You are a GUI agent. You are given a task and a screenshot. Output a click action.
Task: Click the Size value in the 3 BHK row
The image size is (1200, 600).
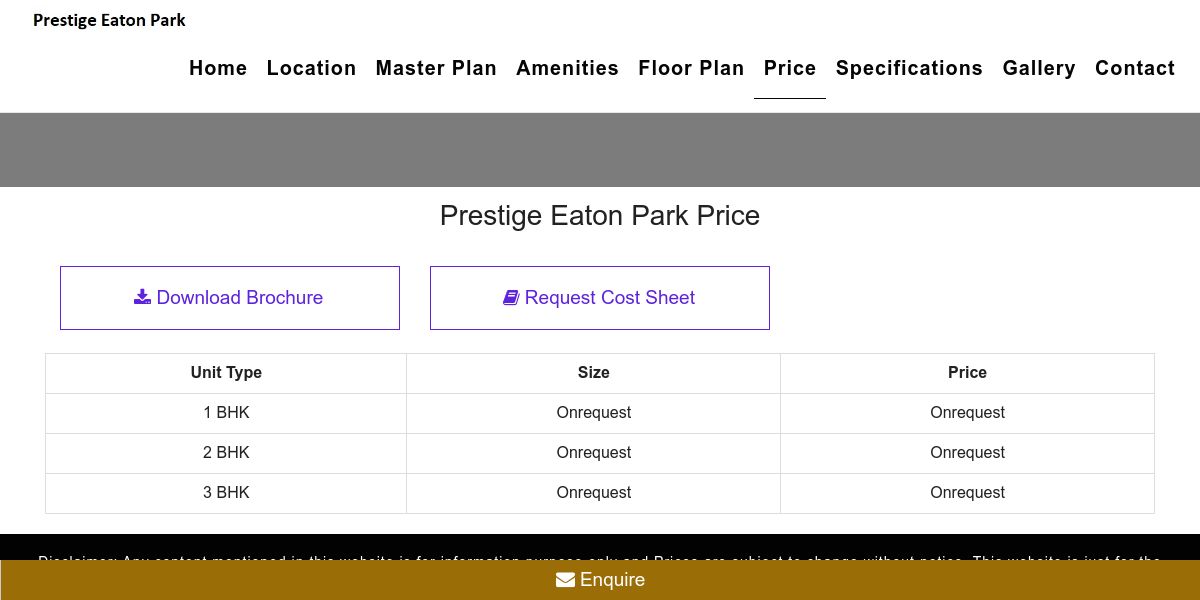click(x=593, y=493)
